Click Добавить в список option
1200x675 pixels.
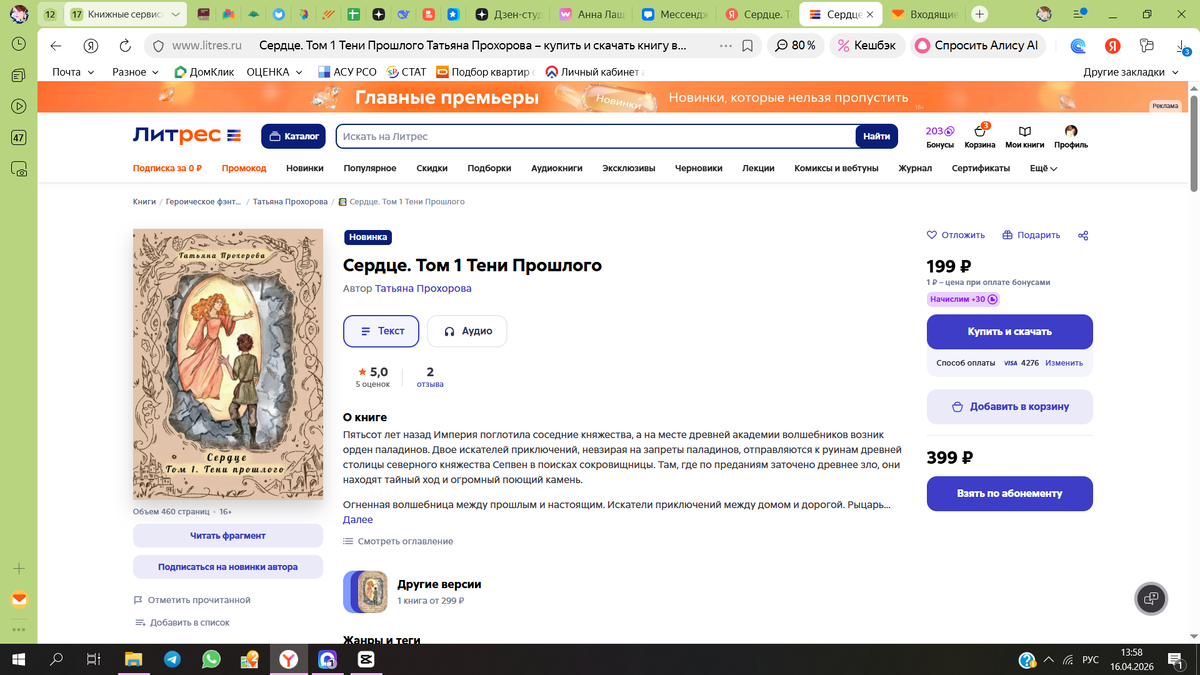pyautogui.click(x=182, y=622)
